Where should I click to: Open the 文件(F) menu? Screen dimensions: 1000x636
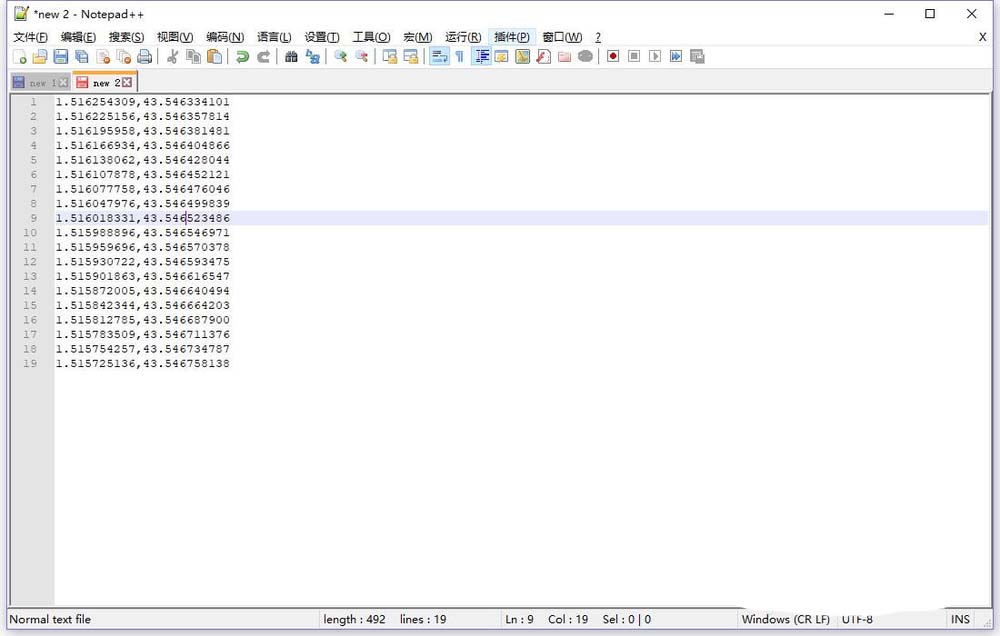[x=30, y=37]
